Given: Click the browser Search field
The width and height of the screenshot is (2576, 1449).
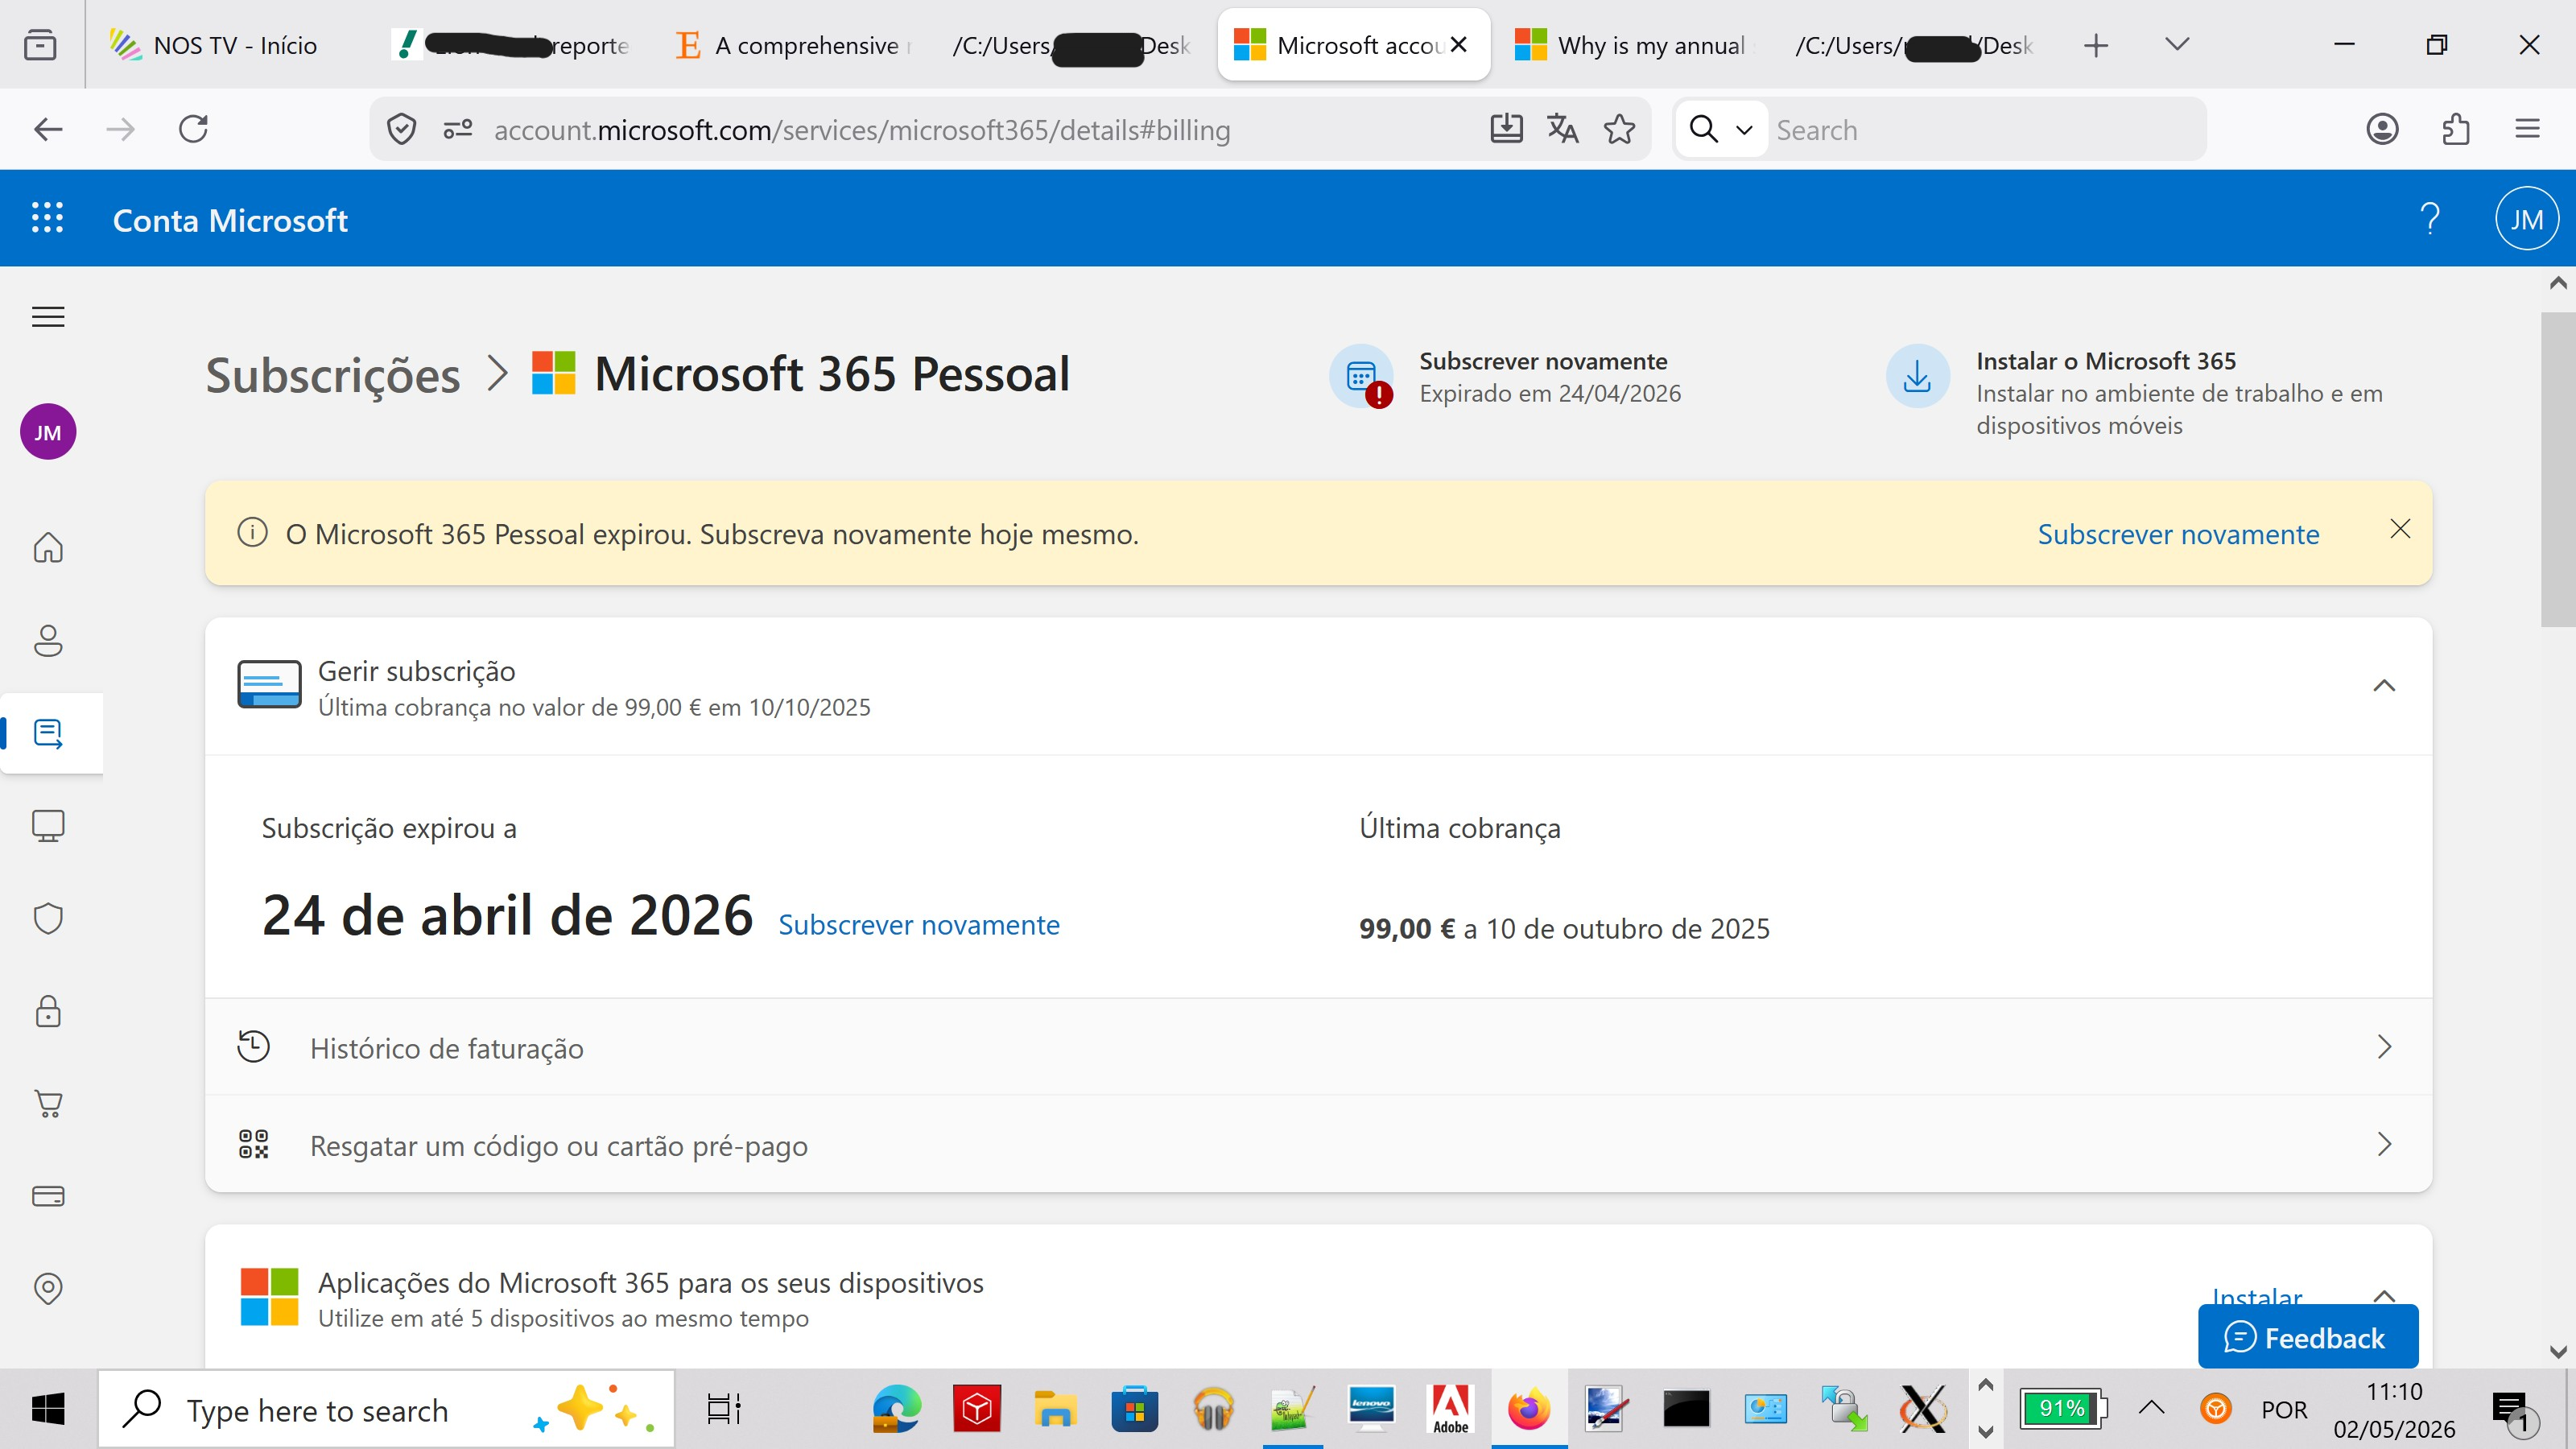Looking at the screenshot, I should pos(1985,130).
